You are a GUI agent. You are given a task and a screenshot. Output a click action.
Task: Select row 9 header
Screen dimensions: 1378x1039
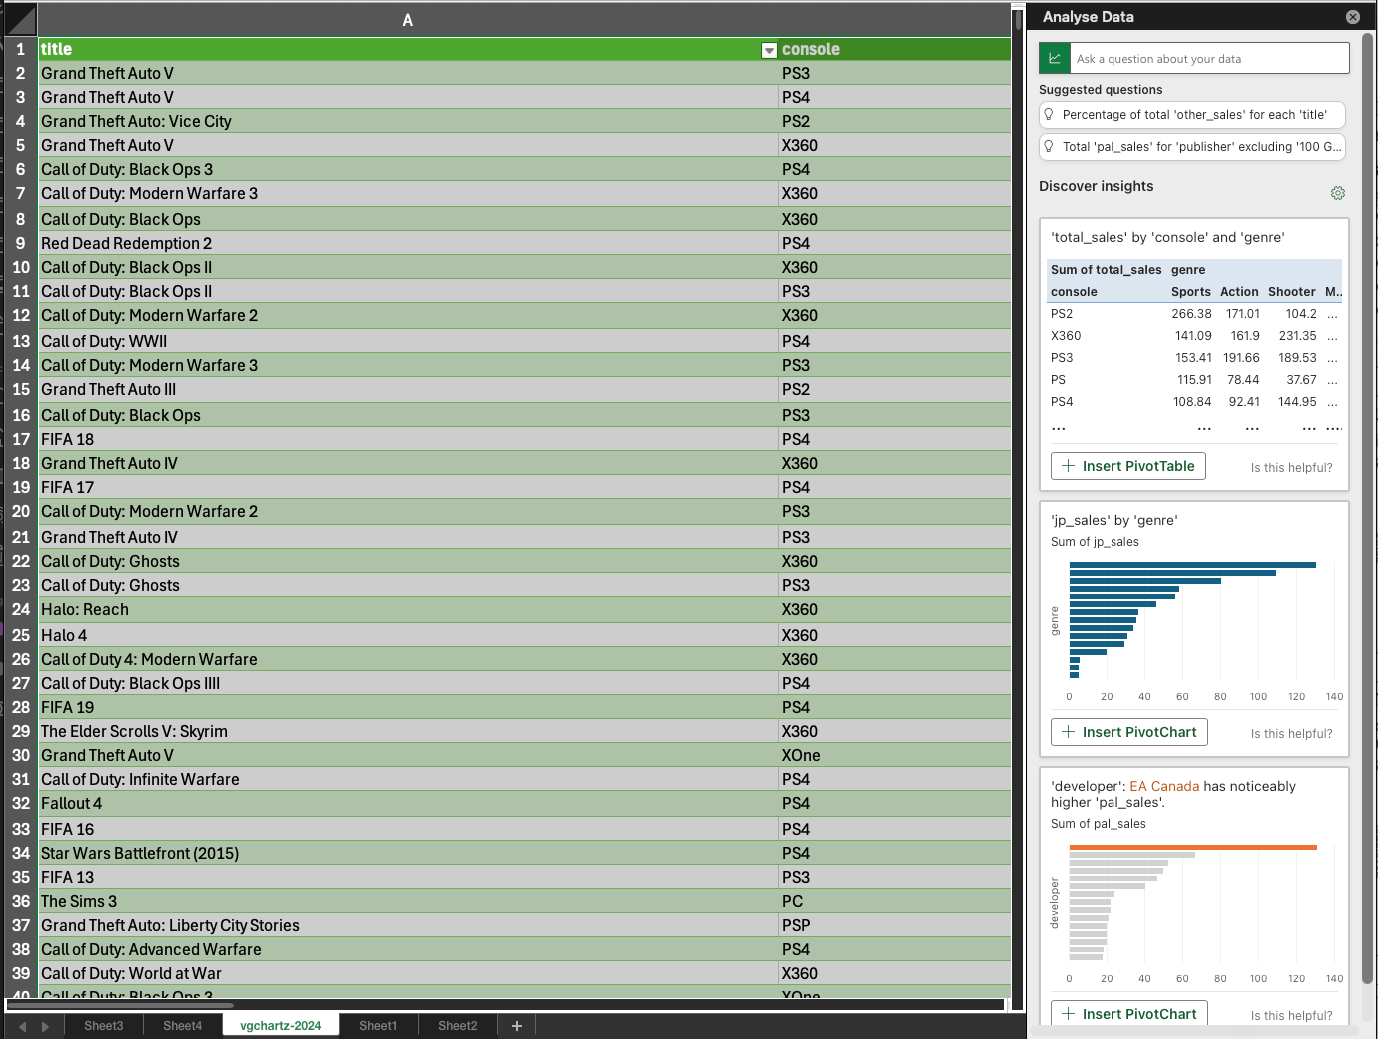[21, 243]
